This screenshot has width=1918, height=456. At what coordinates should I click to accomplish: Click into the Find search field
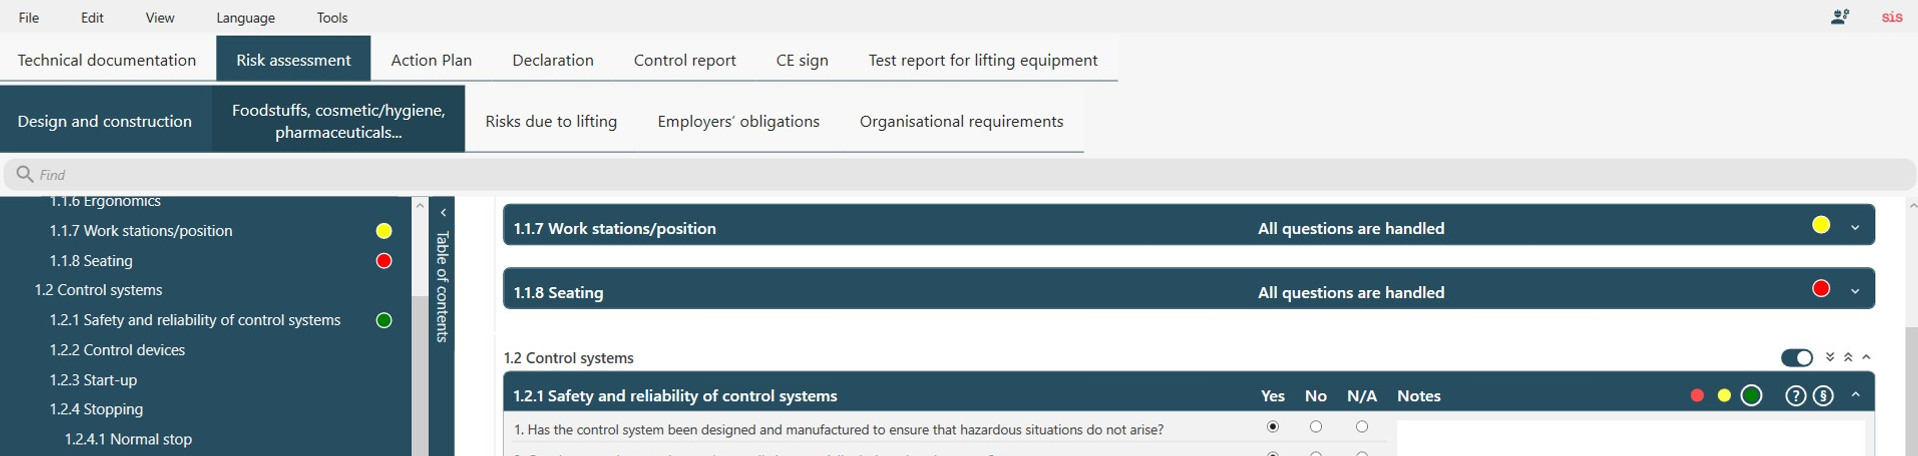coord(960,174)
